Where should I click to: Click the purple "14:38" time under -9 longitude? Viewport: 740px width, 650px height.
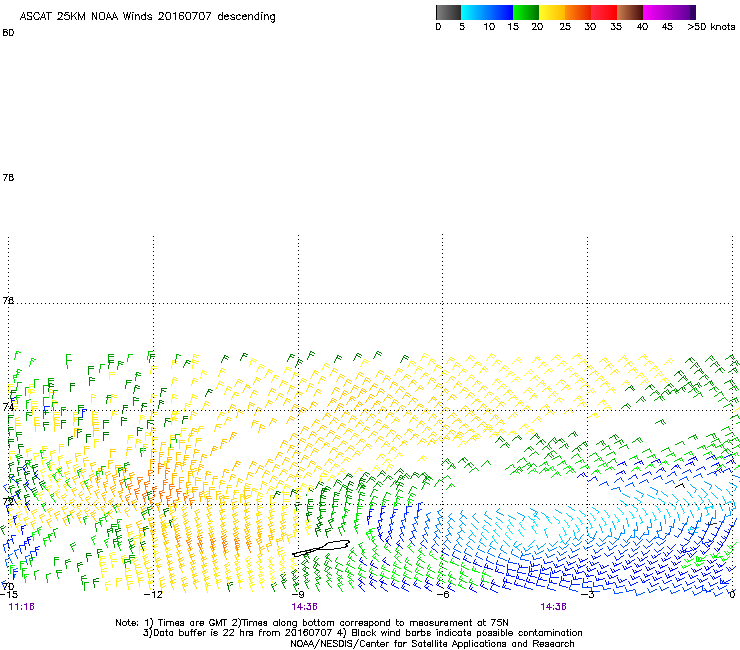point(304,607)
